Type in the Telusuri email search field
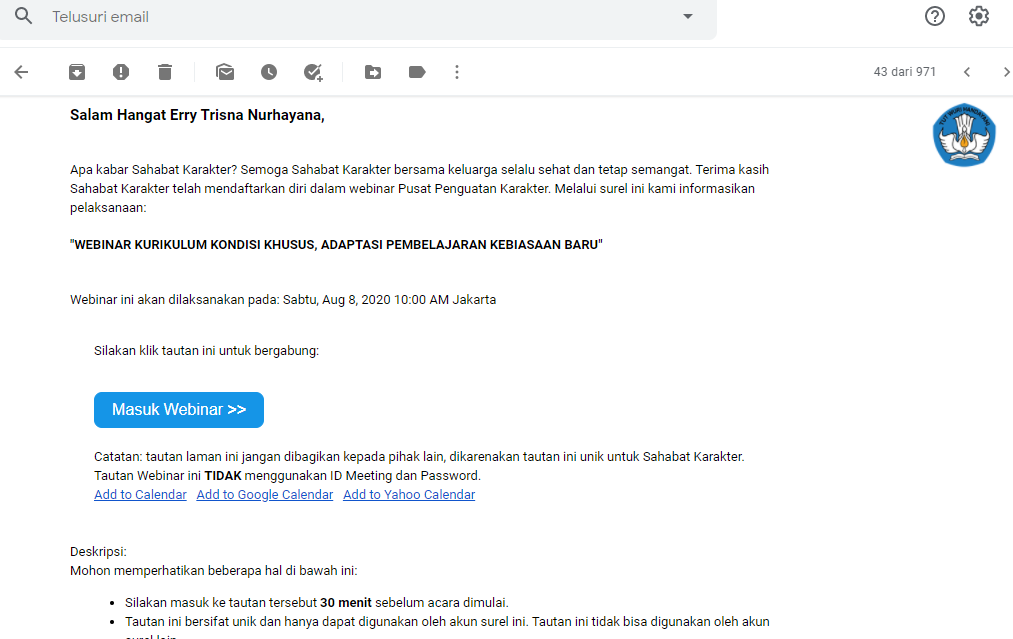 [x=350, y=17]
